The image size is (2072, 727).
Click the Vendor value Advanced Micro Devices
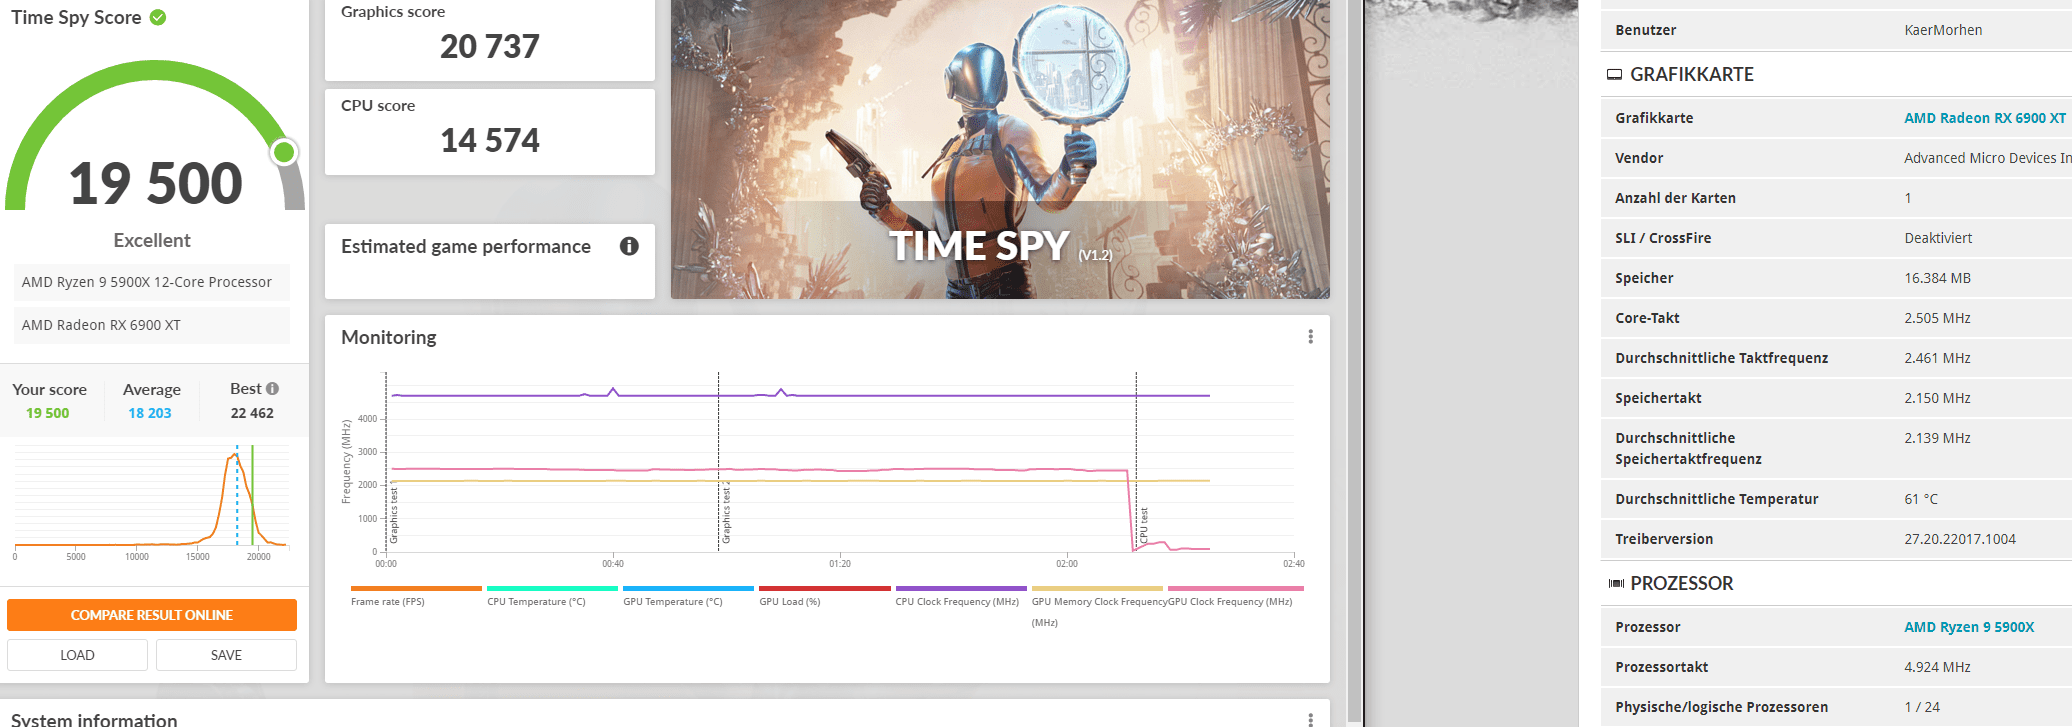(1987, 158)
